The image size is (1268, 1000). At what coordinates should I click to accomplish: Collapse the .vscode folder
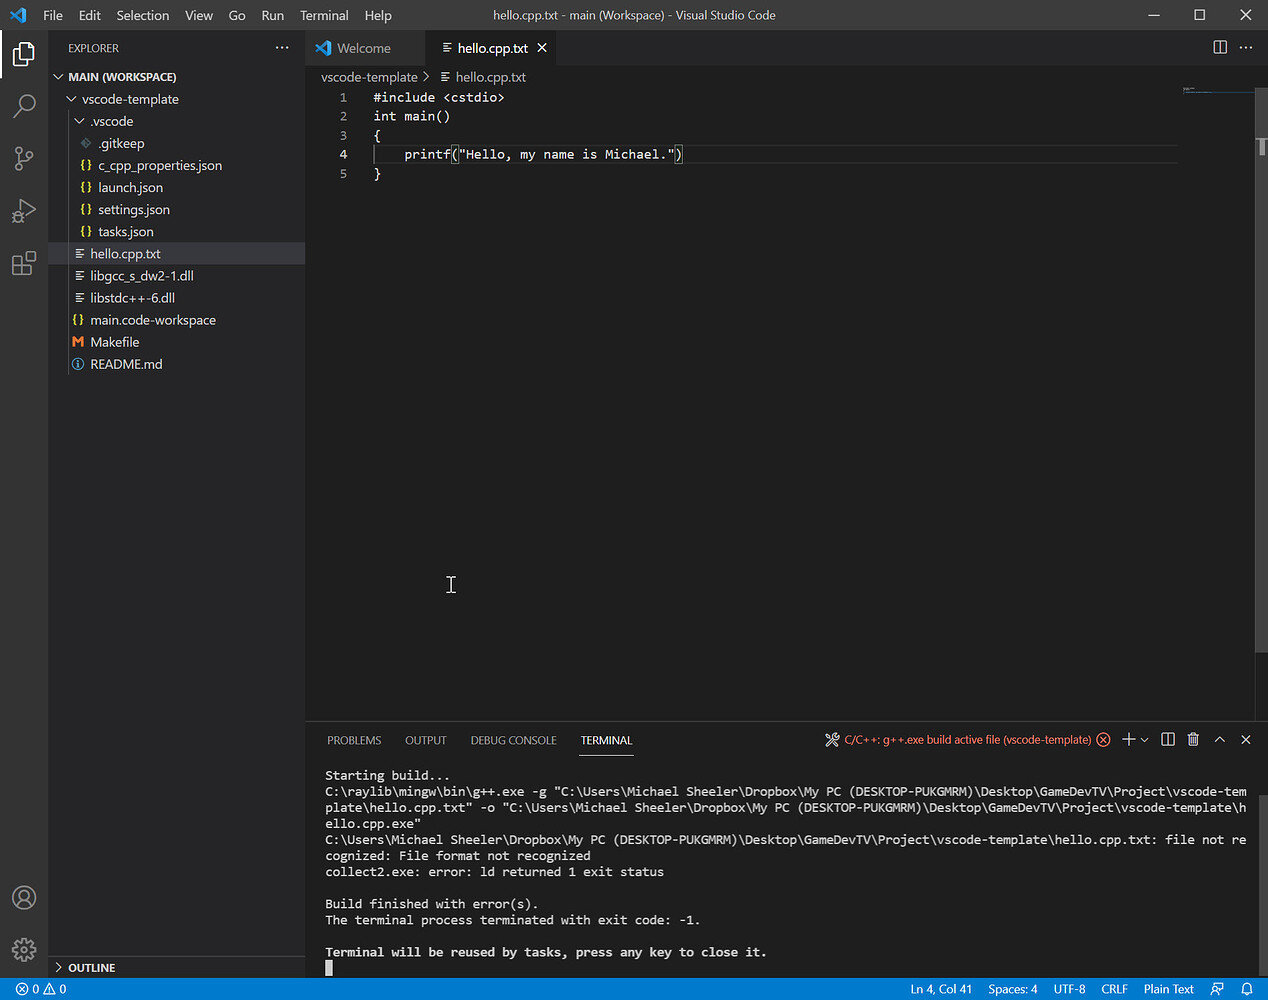(x=79, y=120)
